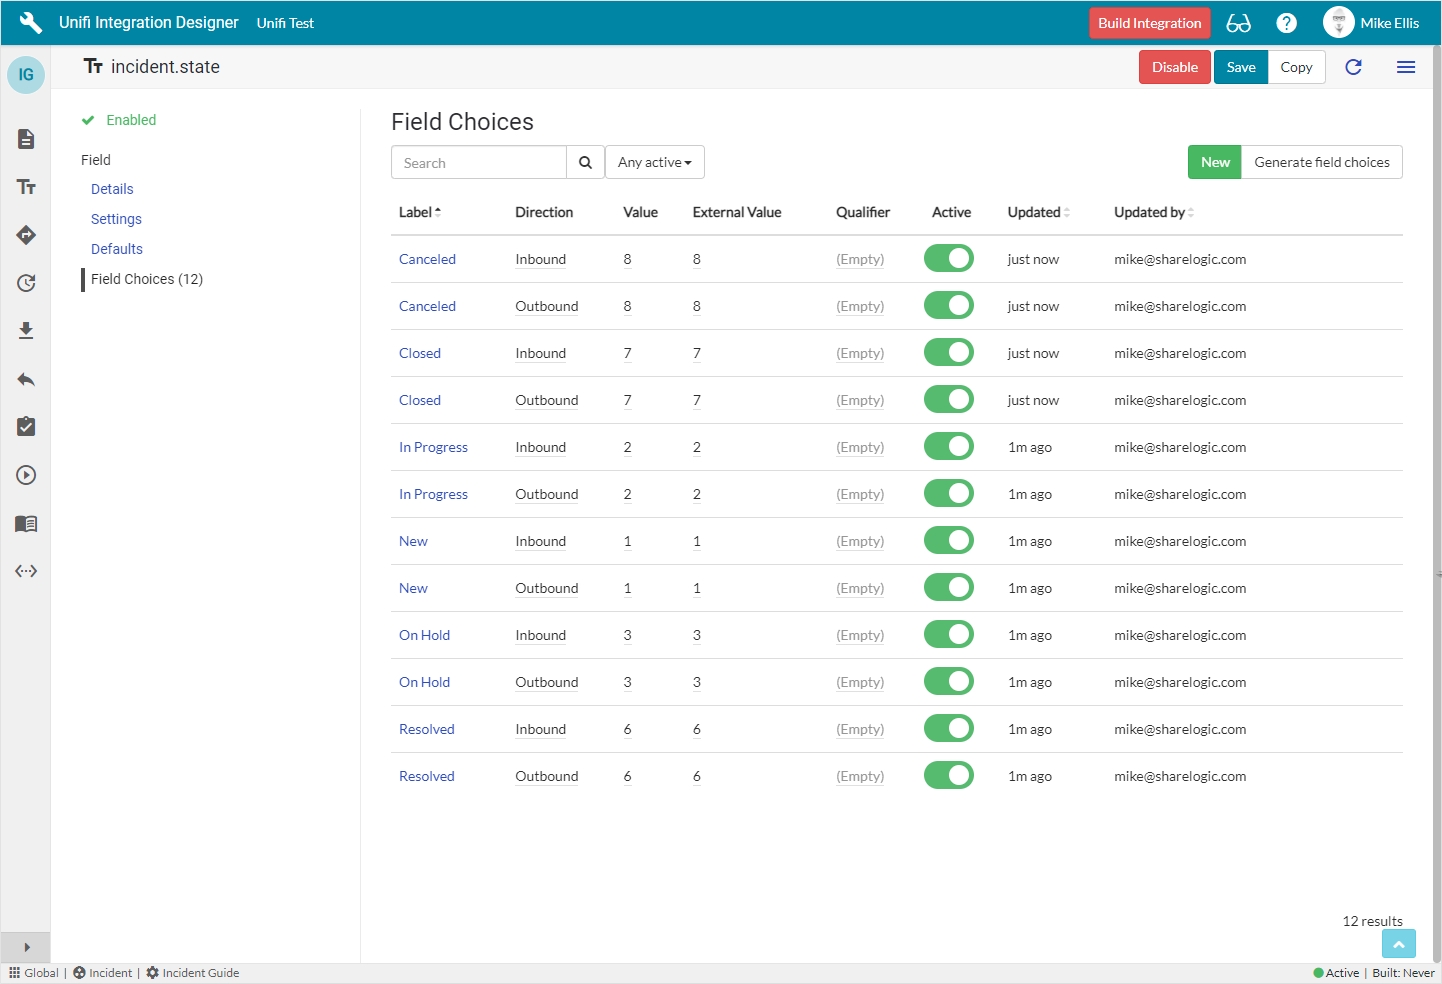Open the On Hold Inbound choice link
1442x984 pixels.
coord(424,635)
